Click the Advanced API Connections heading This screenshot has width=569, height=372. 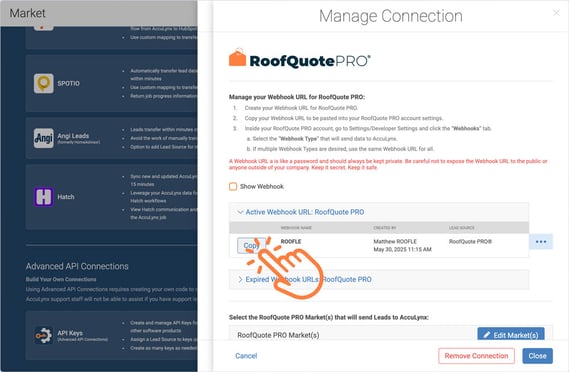[77, 266]
